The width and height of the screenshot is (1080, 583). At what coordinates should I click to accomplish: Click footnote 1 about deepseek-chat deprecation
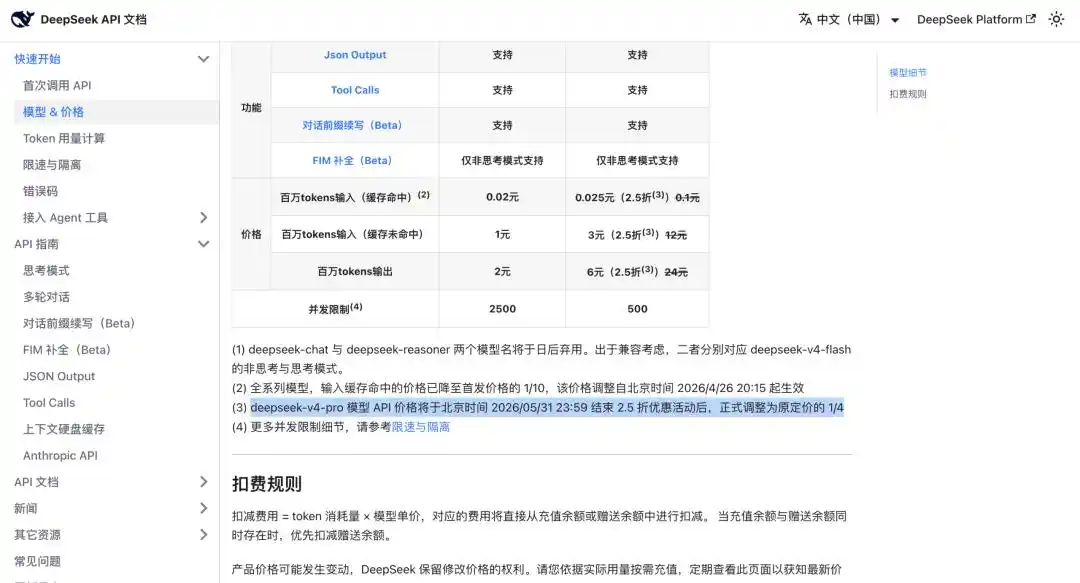(541, 359)
